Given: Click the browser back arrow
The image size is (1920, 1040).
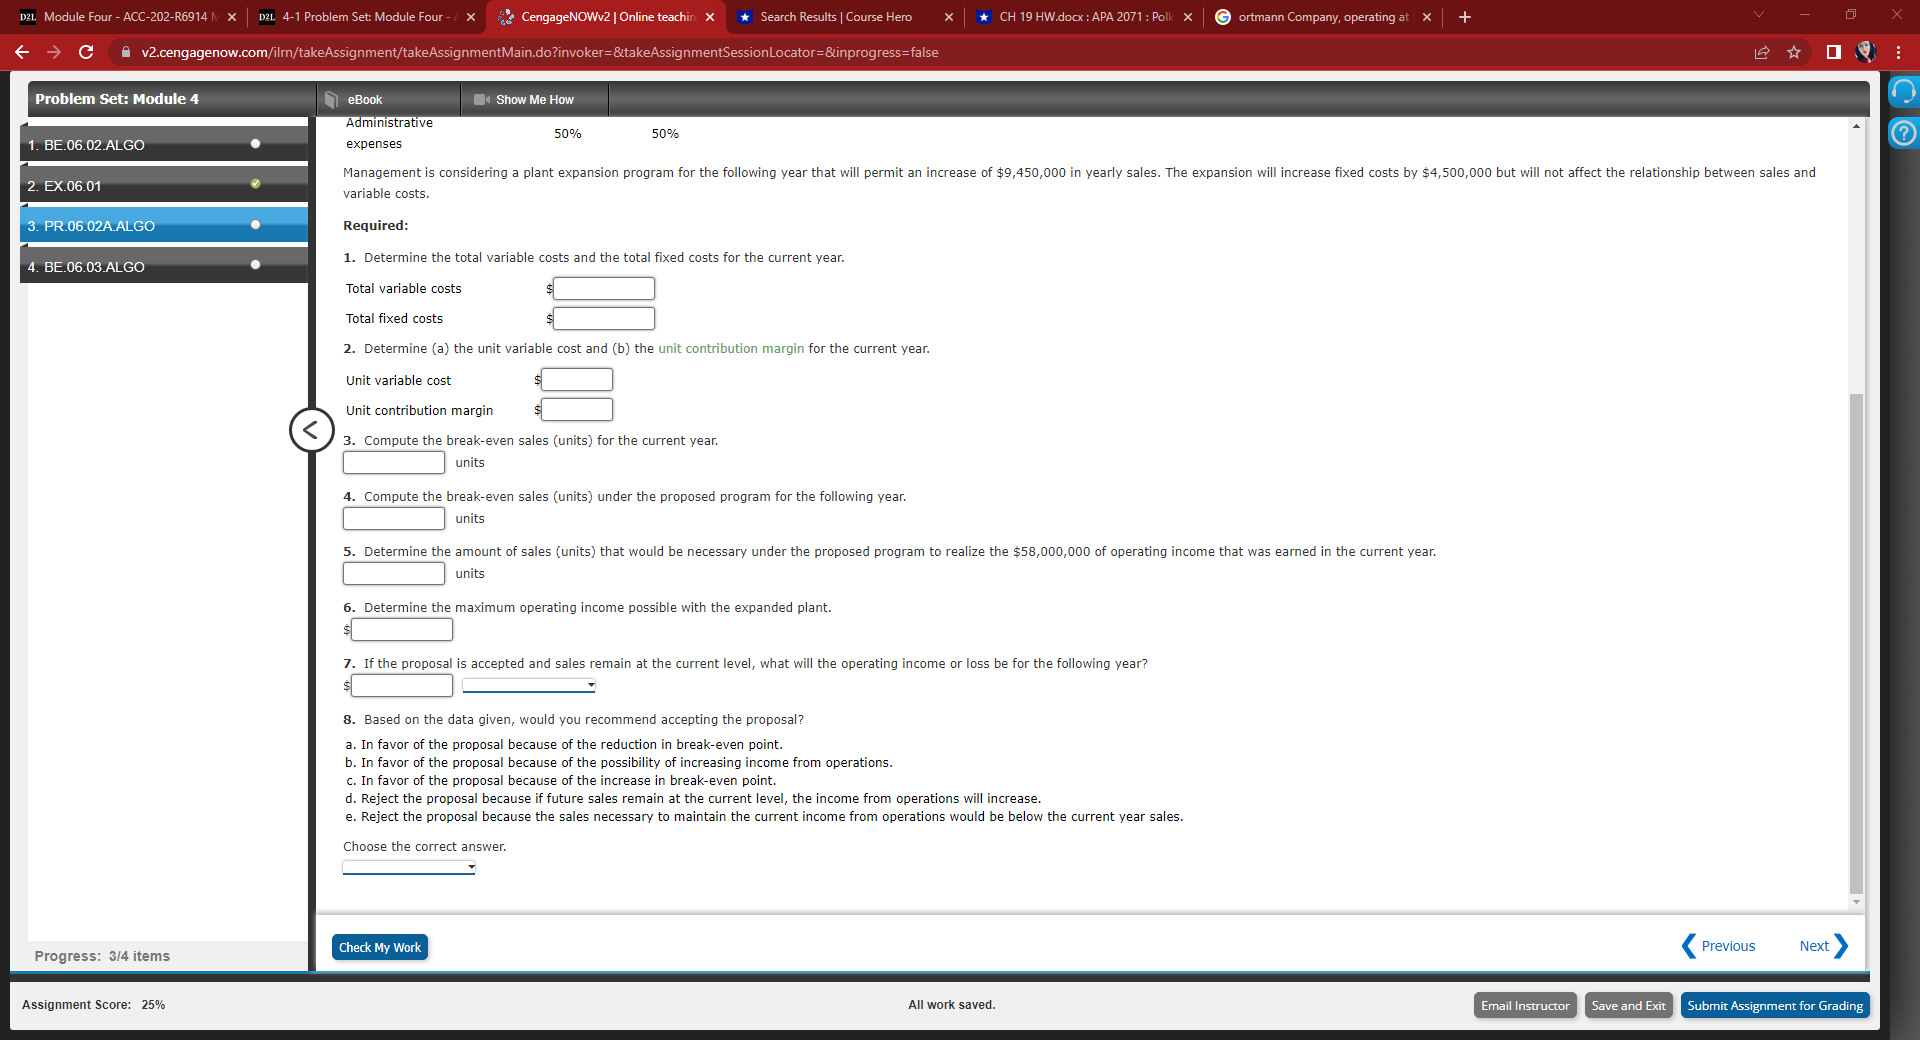Looking at the screenshot, I should pos(21,52).
